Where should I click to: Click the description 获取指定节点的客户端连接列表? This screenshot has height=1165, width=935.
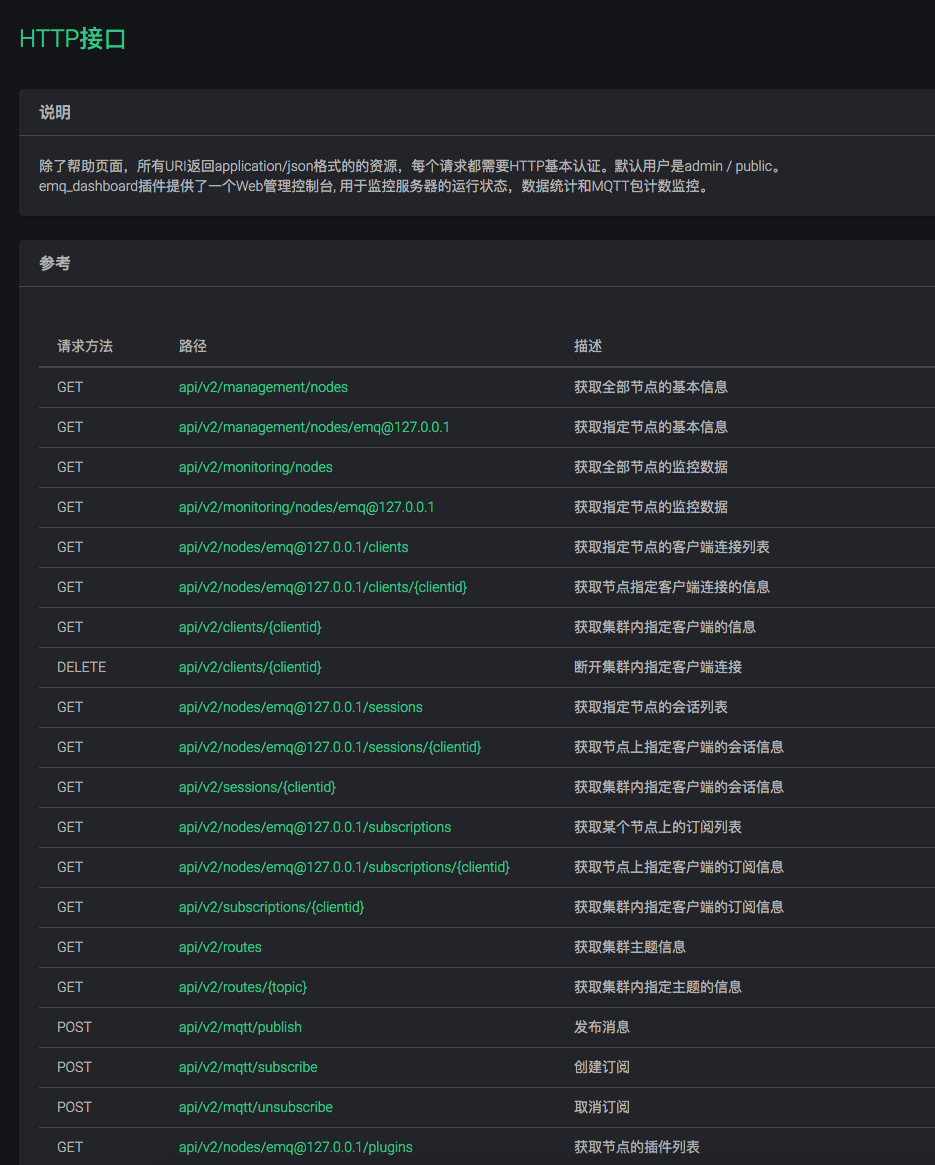click(672, 548)
